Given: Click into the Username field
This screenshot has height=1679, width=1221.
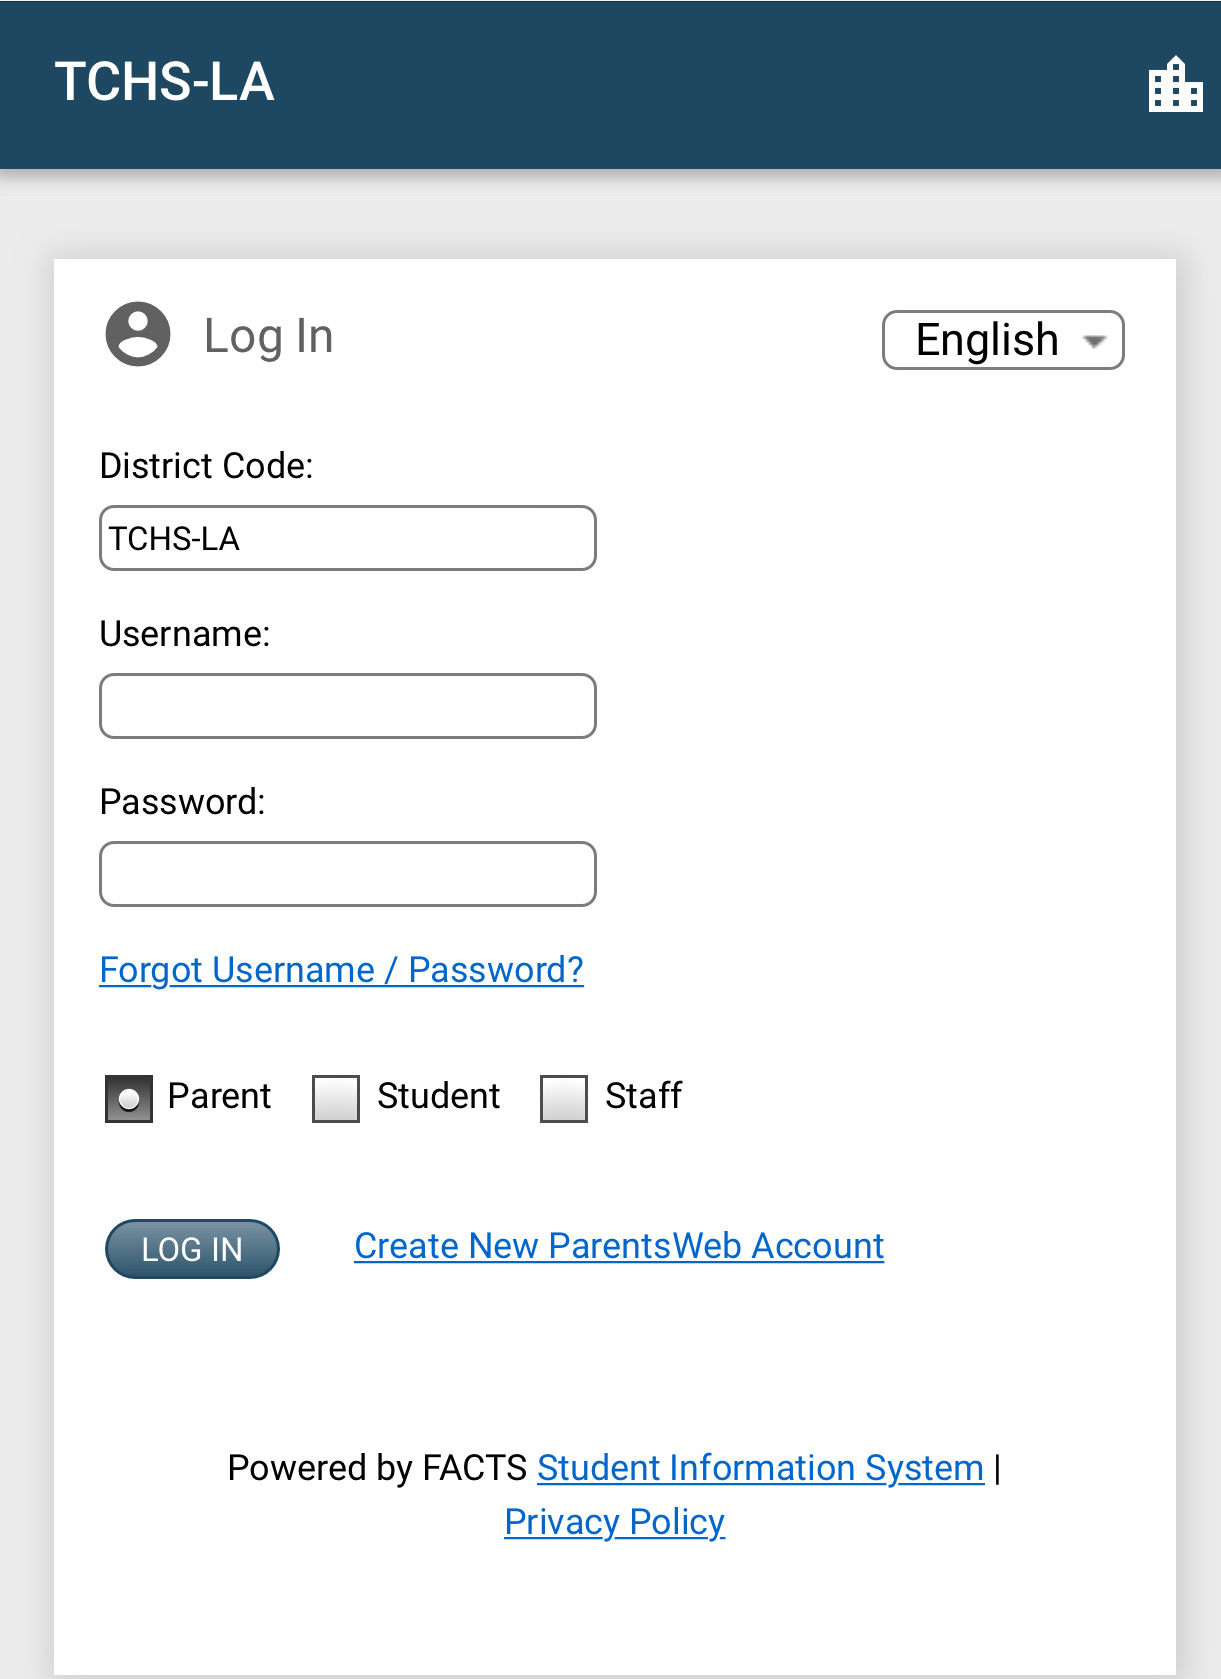Looking at the screenshot, I should click(x=348, y=706).
